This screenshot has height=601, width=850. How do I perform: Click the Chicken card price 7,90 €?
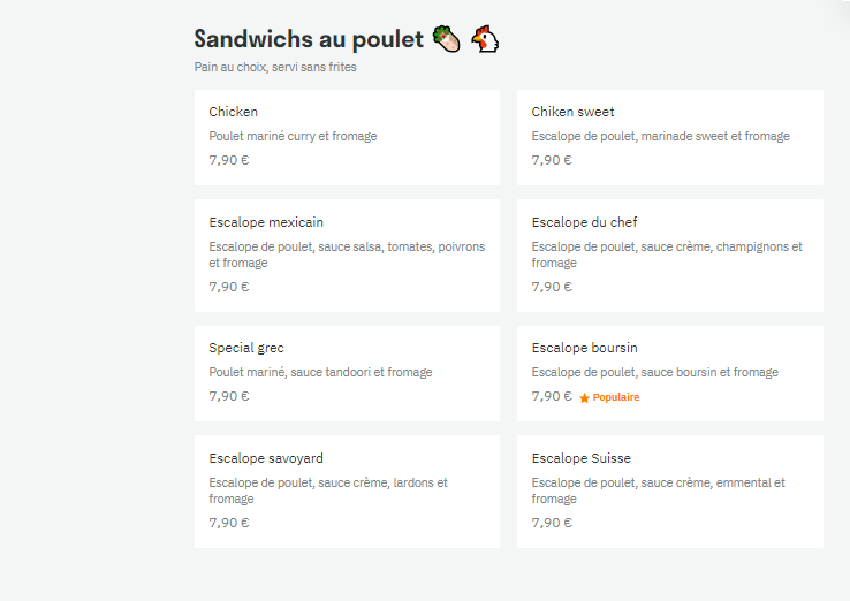(229, 160)
